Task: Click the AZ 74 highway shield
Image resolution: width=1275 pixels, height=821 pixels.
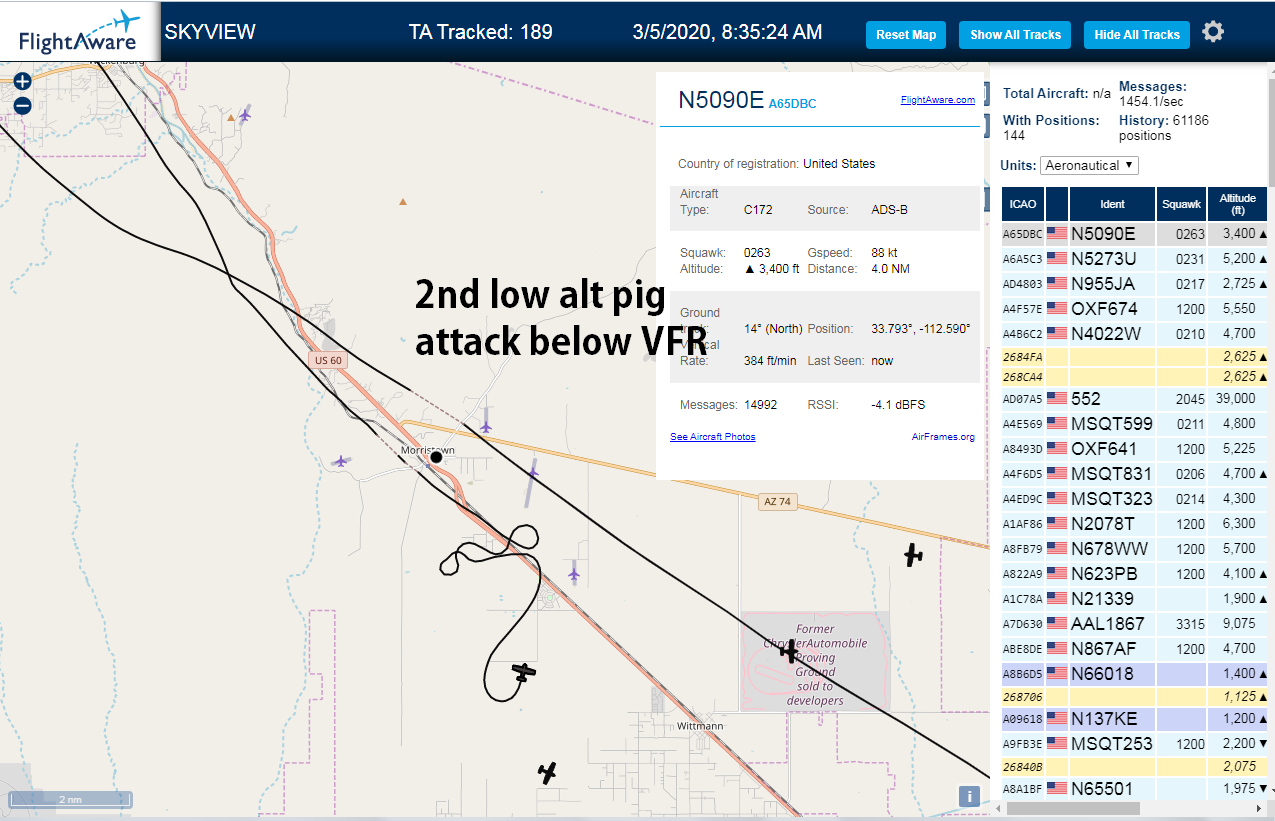Action: click(x=776, y=502)
